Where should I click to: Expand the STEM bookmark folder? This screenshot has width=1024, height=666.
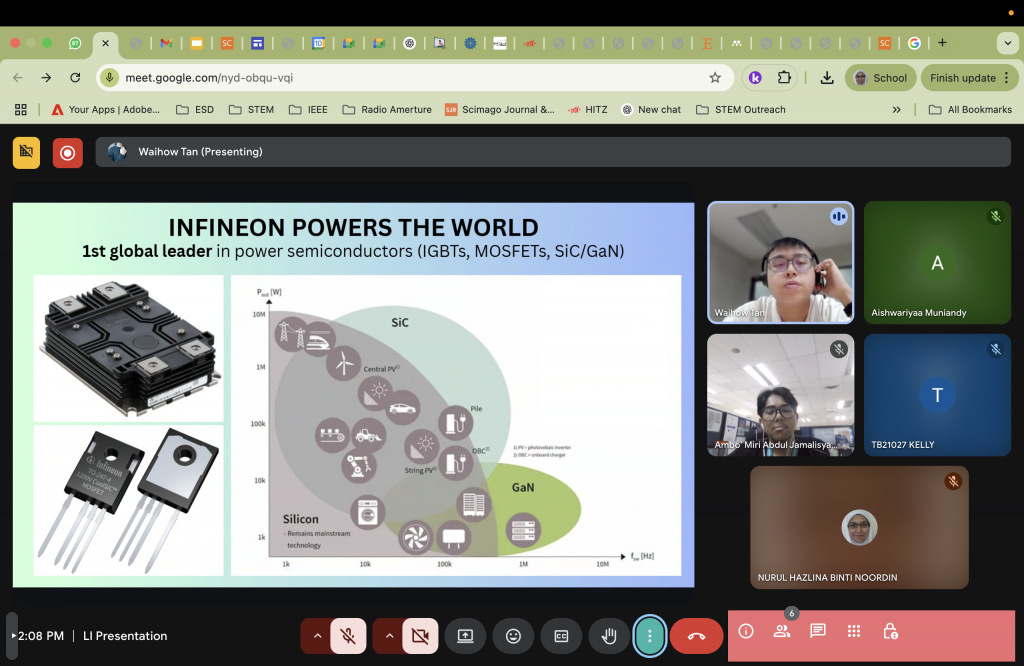coord(251,110)
